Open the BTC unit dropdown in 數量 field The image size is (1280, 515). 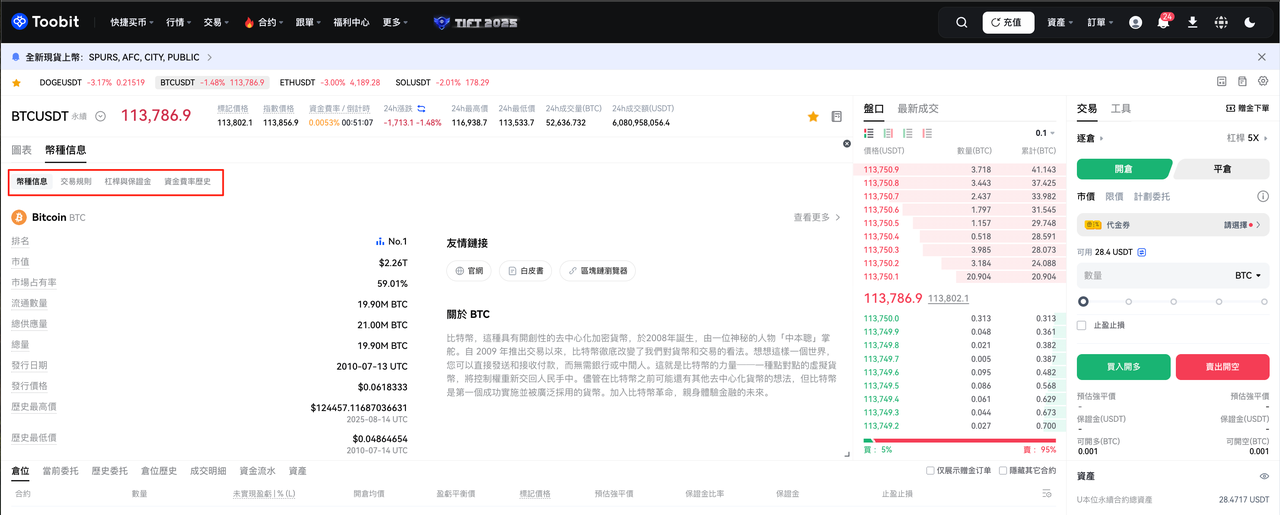click(x=1248, y=275)
